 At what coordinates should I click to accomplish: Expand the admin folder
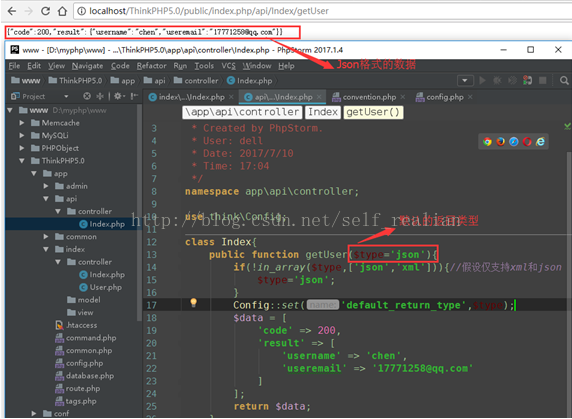[46, 186]
